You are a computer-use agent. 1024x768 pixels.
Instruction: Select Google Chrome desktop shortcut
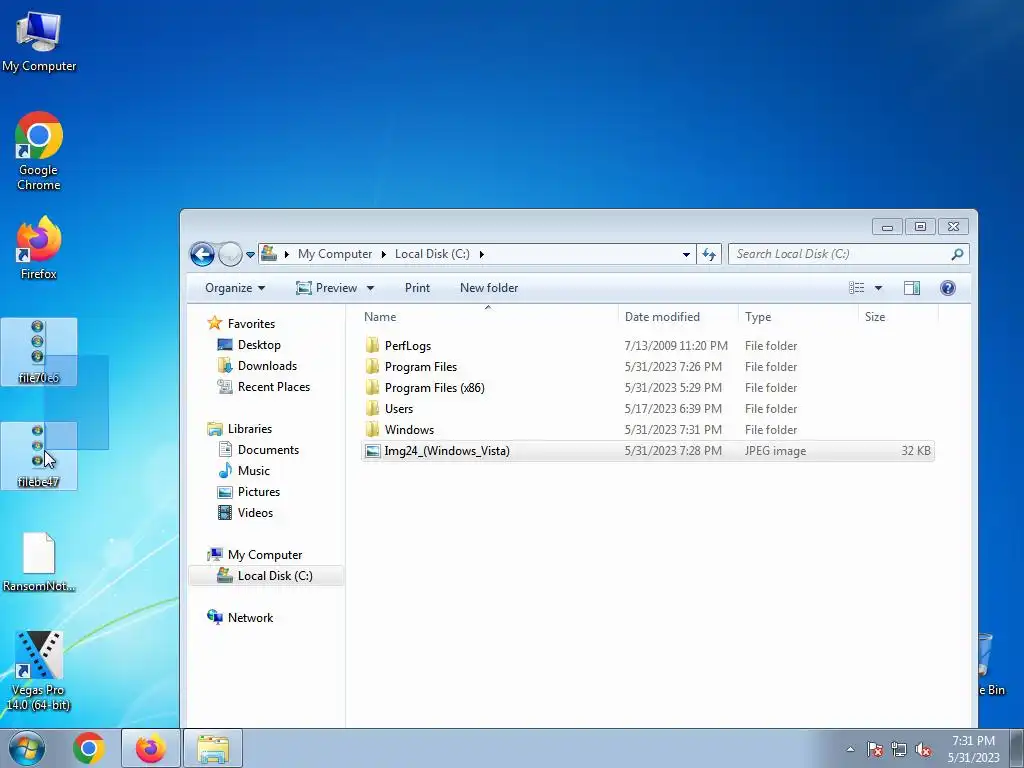39,152
